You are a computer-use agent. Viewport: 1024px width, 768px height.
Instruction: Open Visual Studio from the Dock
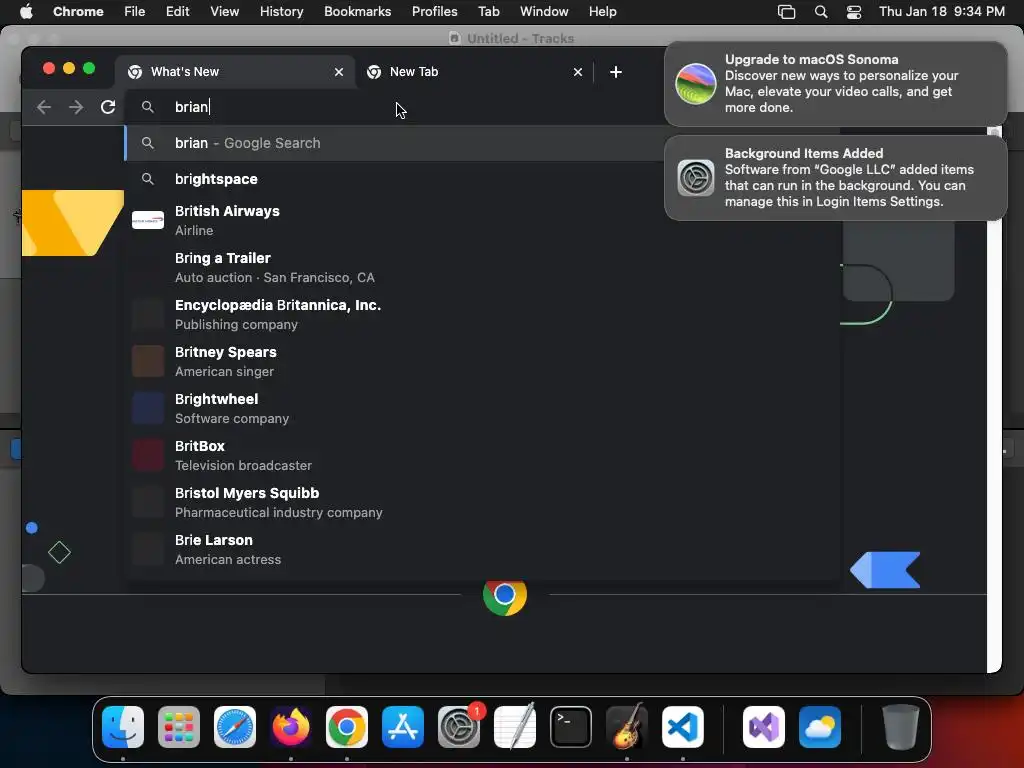pyautogui.click(x=764, y=727)
